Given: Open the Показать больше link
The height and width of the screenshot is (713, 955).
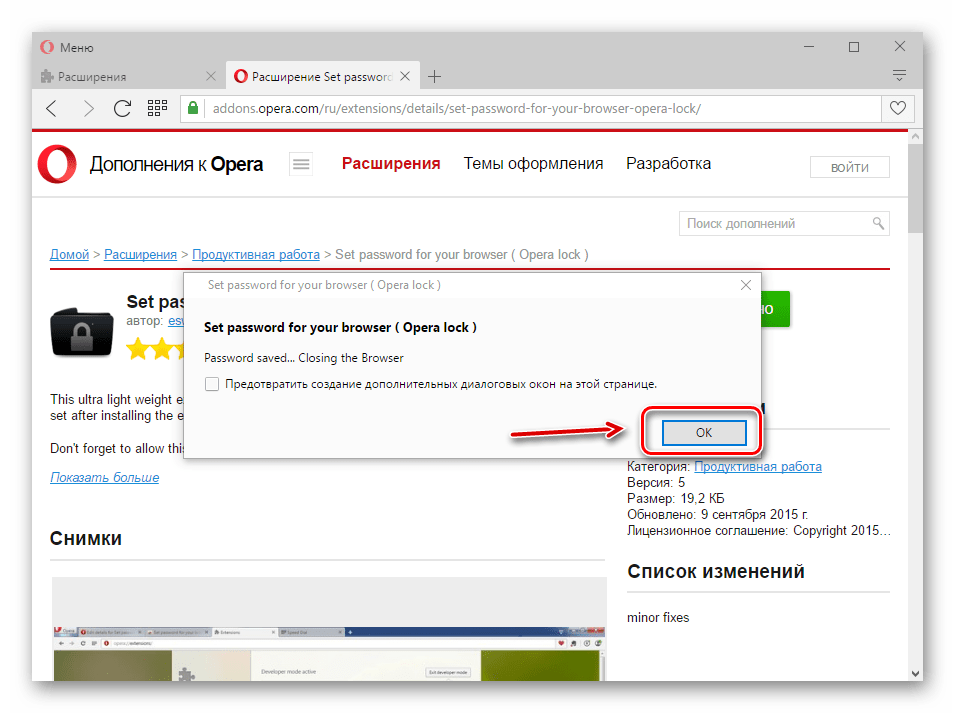Looking at the screenshot, I should (105, 477).
